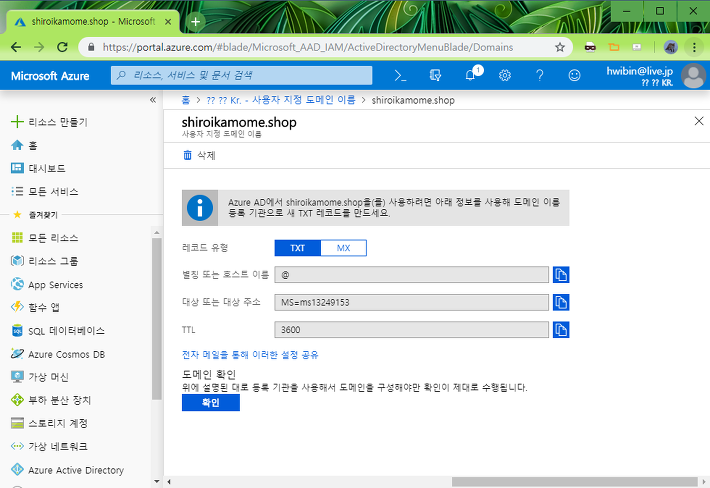
Task: Open custom domain names breadcrumb
Action: click(281, 100)
